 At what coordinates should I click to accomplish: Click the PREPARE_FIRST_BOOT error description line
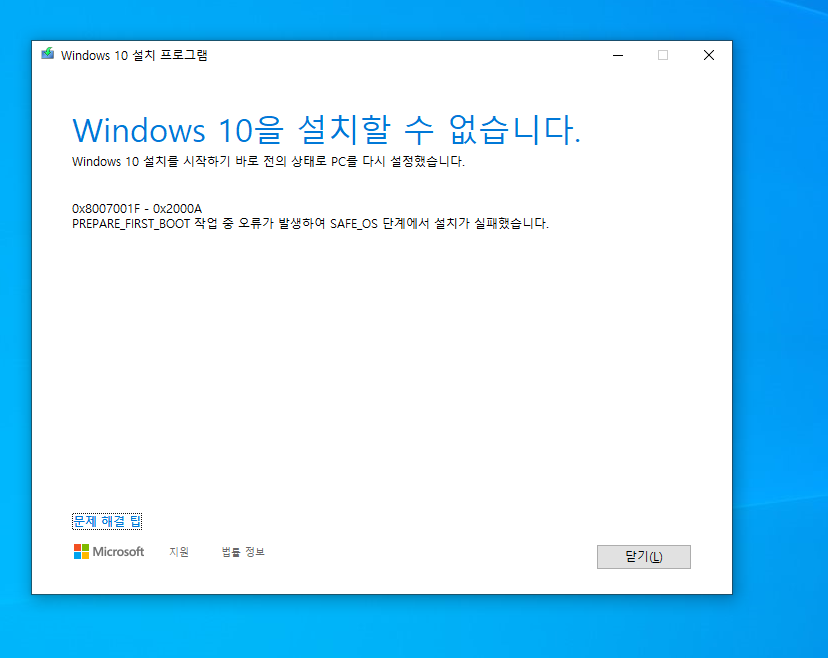tap(310, 223)
